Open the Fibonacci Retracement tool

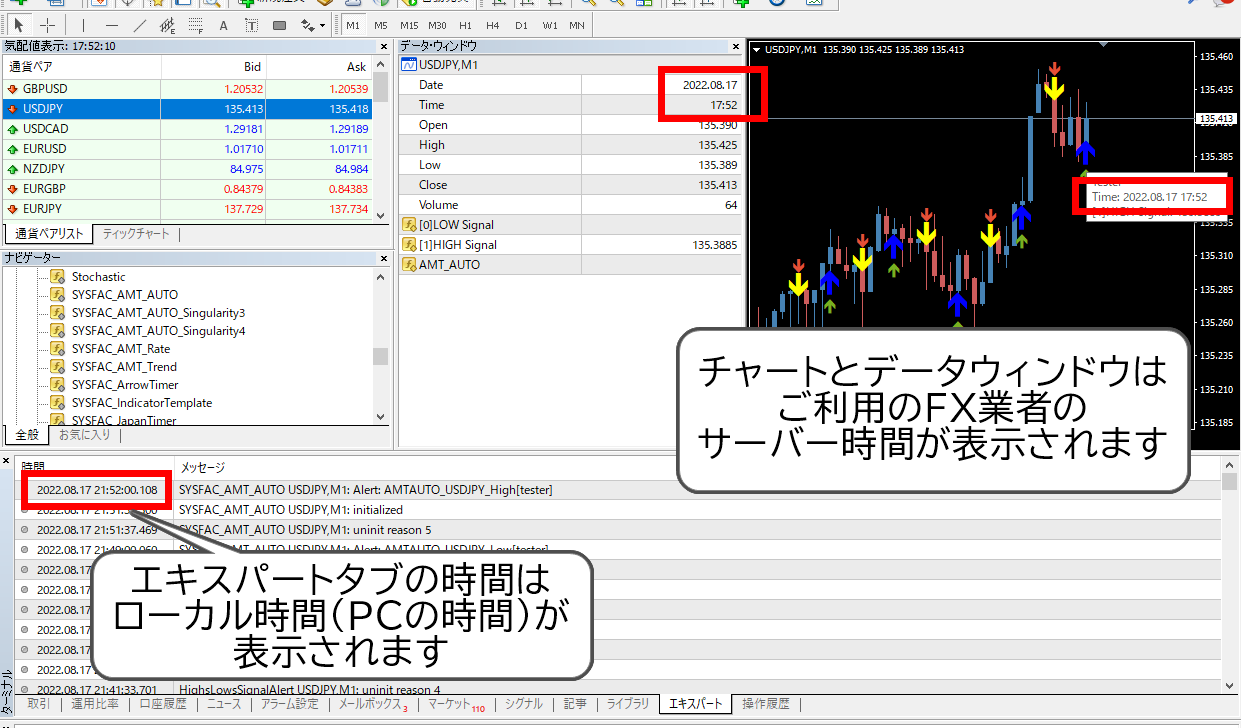[196, 25]
